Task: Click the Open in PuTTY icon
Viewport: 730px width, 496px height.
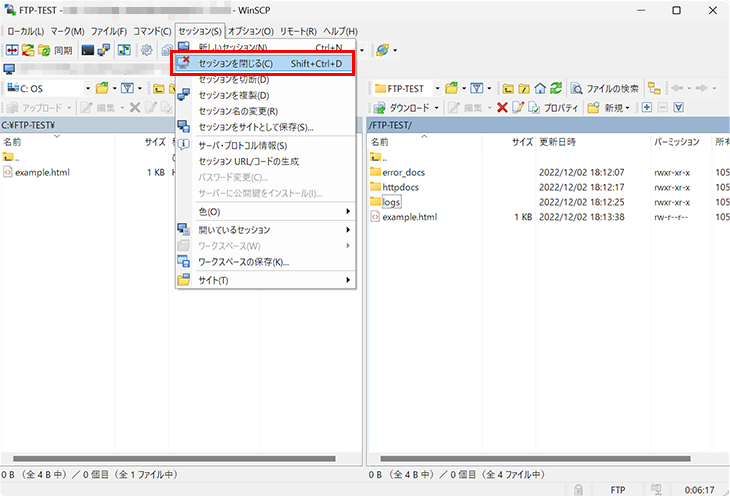Action: click(103, 50)
